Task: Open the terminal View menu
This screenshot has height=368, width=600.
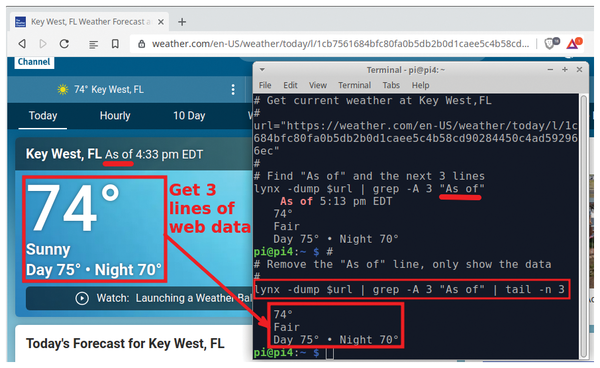Action: pos(318,85)
